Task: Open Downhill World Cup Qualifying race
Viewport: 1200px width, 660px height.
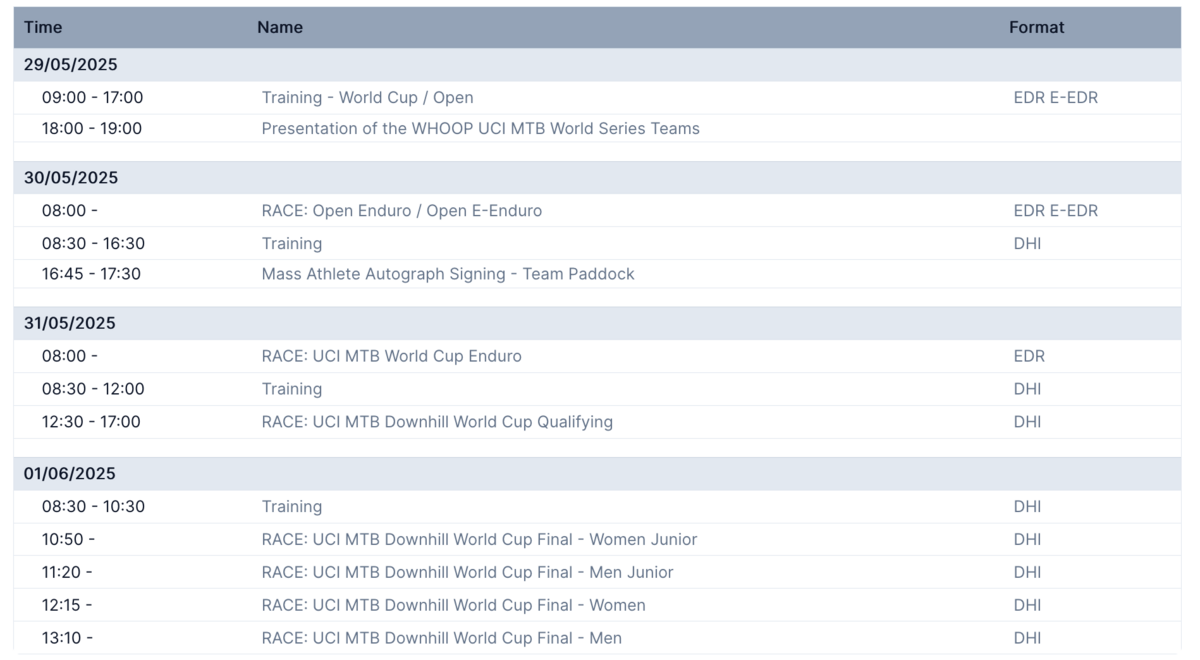Action: 437,422
